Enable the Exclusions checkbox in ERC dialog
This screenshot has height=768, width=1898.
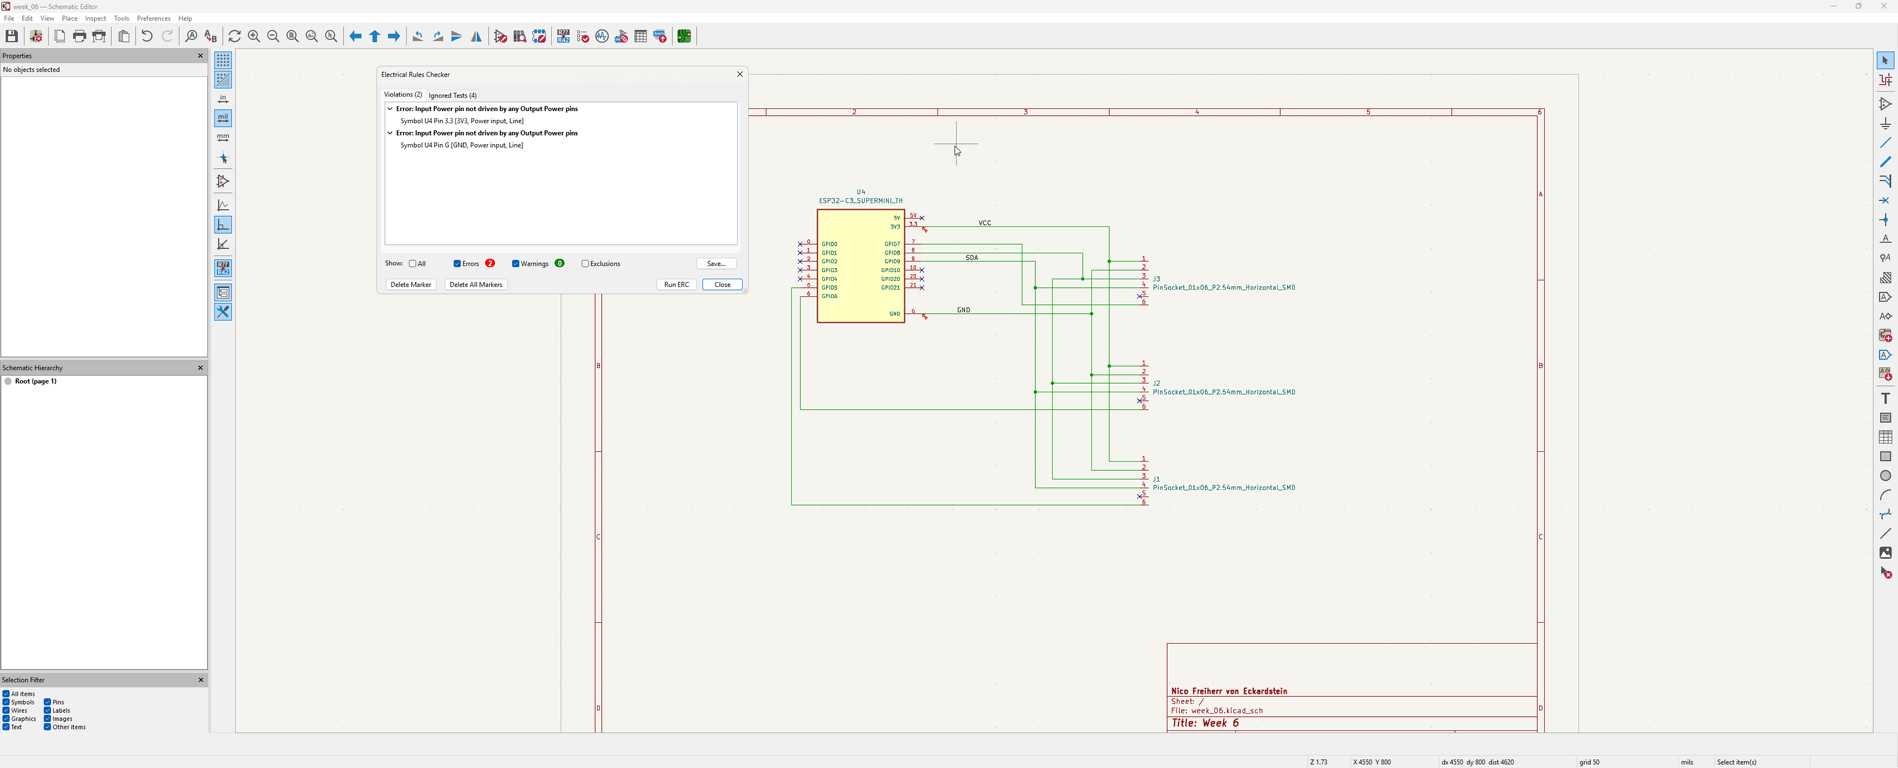click(x=585, y=264)
